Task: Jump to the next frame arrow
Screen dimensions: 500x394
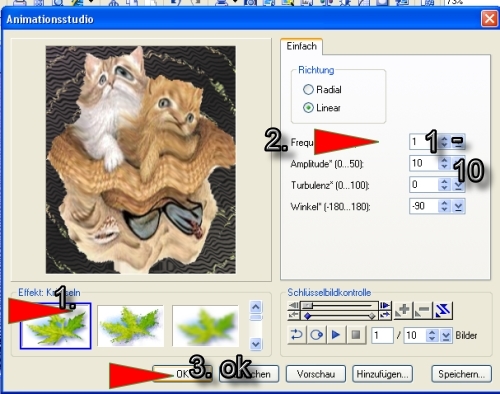Action: click(385, 305)
